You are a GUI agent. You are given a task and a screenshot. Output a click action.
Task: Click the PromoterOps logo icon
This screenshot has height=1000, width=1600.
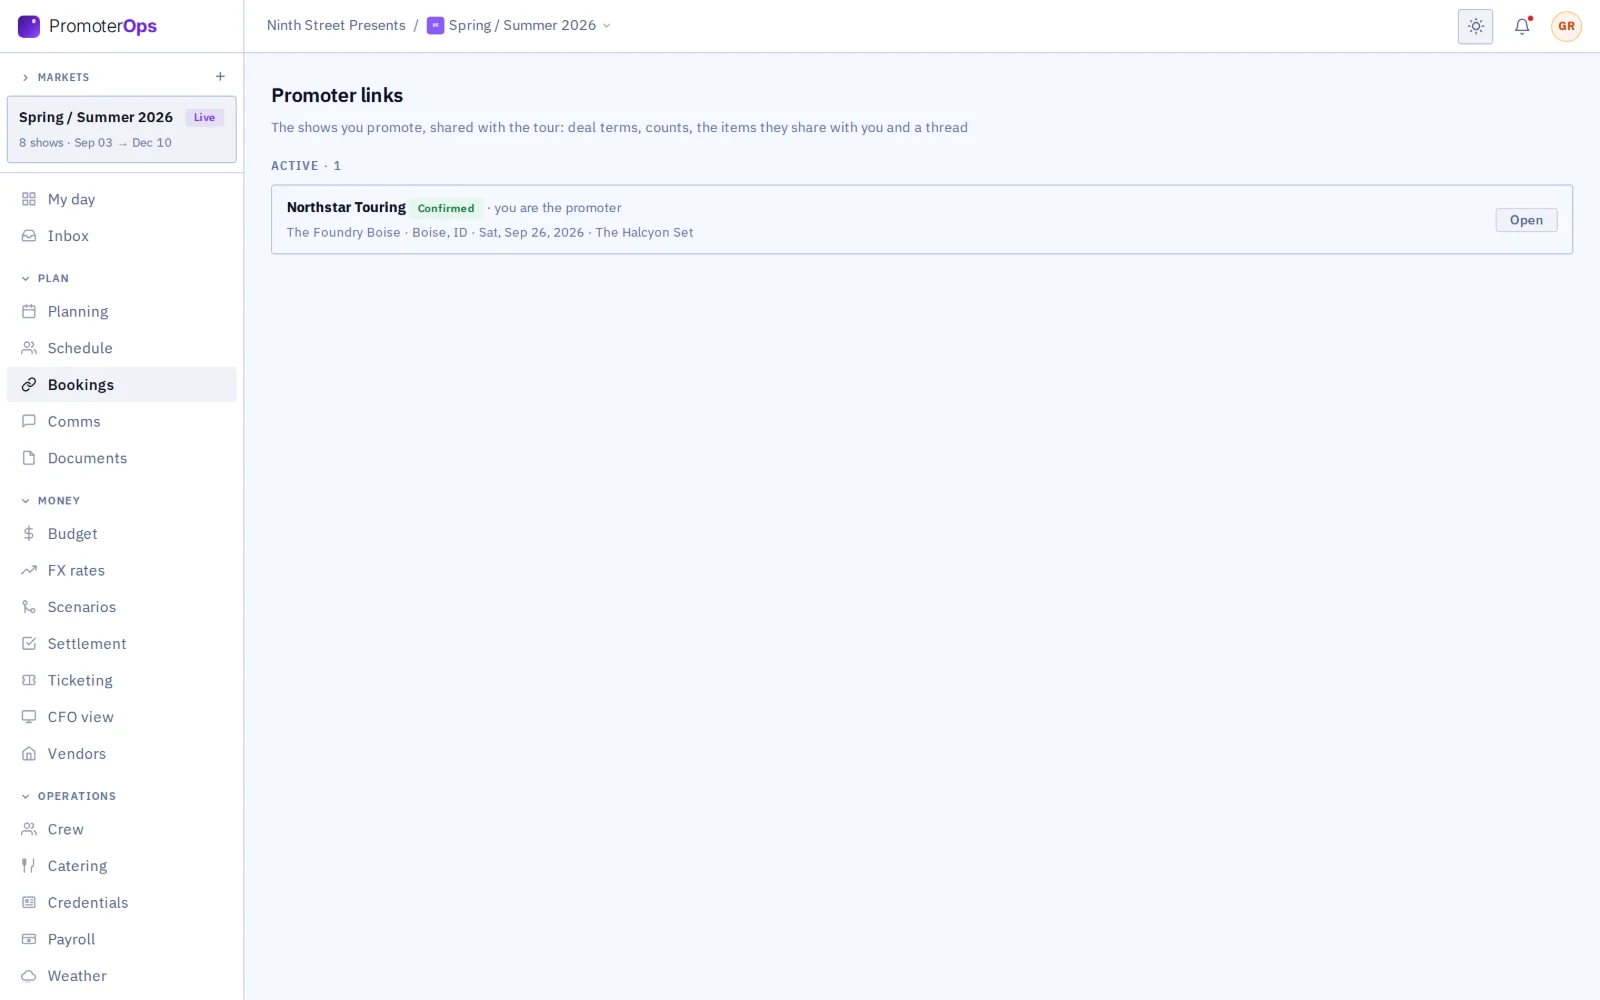pos(29,26)
